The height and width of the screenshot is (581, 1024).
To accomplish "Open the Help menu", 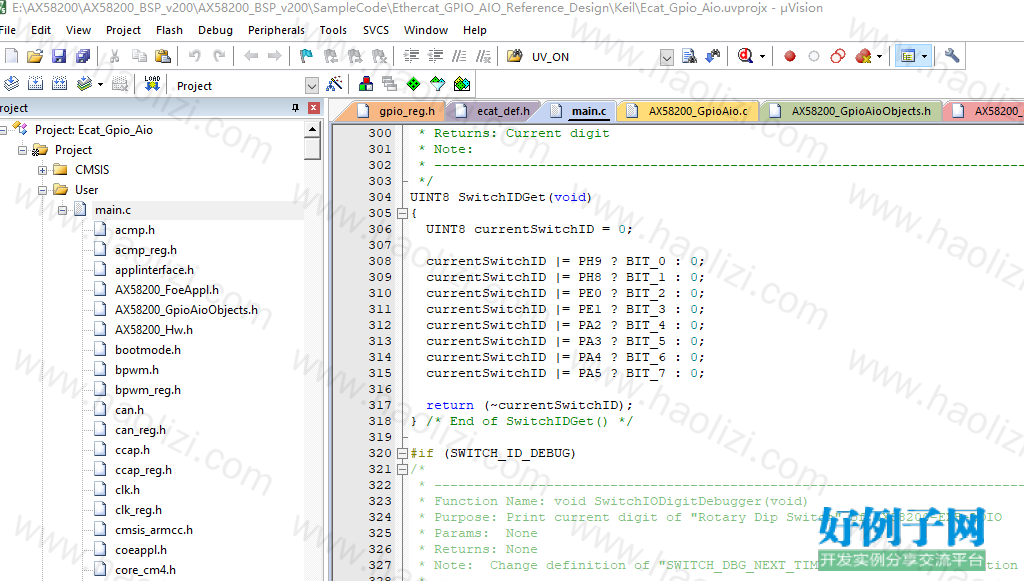I will click(475, 30).
